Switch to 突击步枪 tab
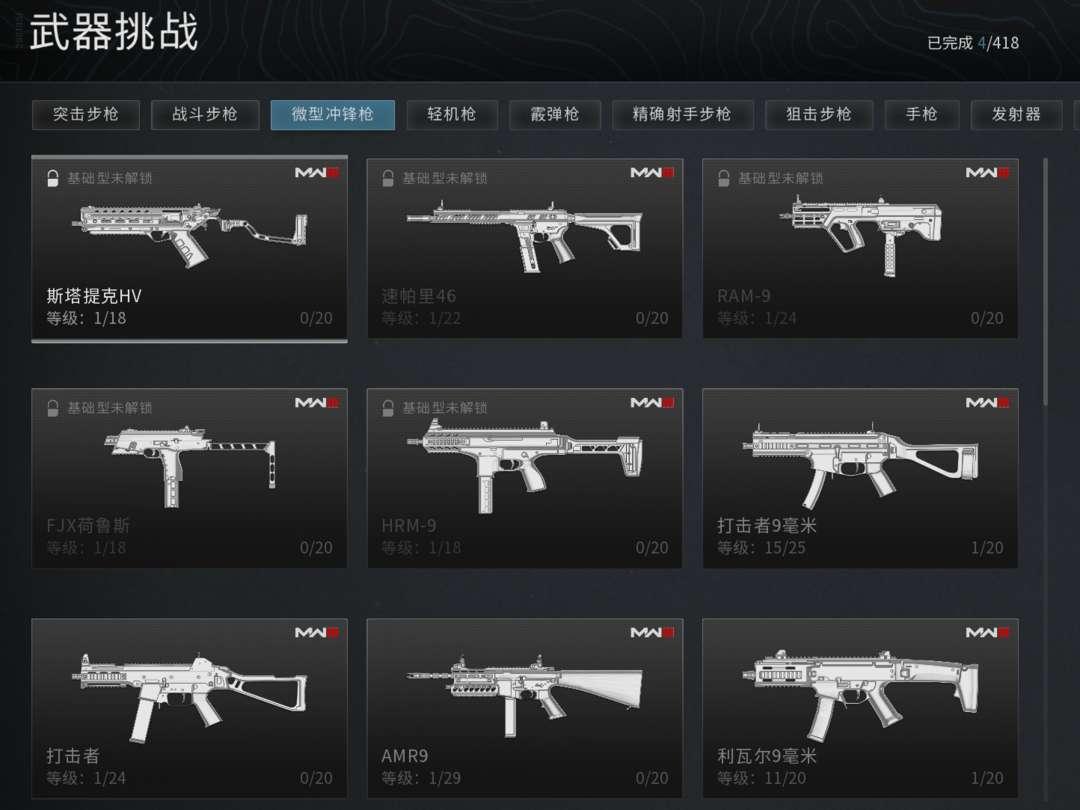 click(x=86, y=114)
